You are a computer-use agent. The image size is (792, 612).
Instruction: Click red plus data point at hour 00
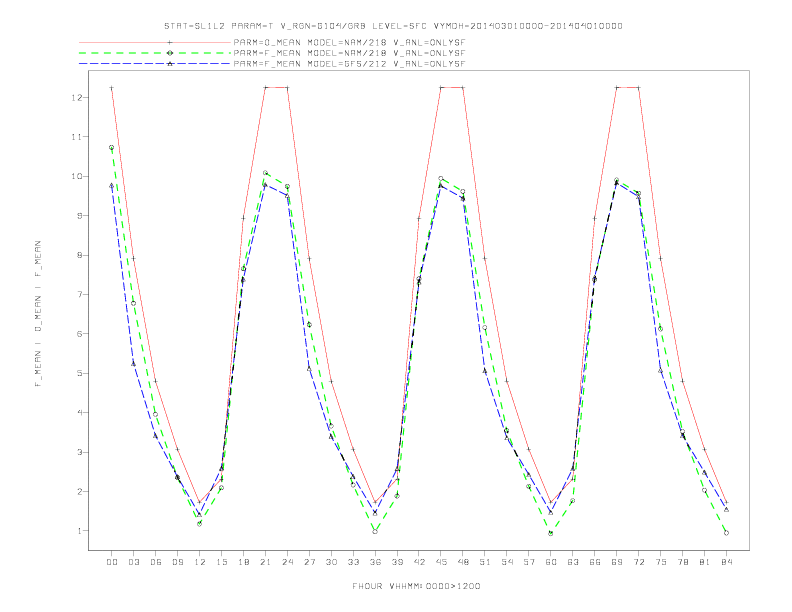pos(112,88)
